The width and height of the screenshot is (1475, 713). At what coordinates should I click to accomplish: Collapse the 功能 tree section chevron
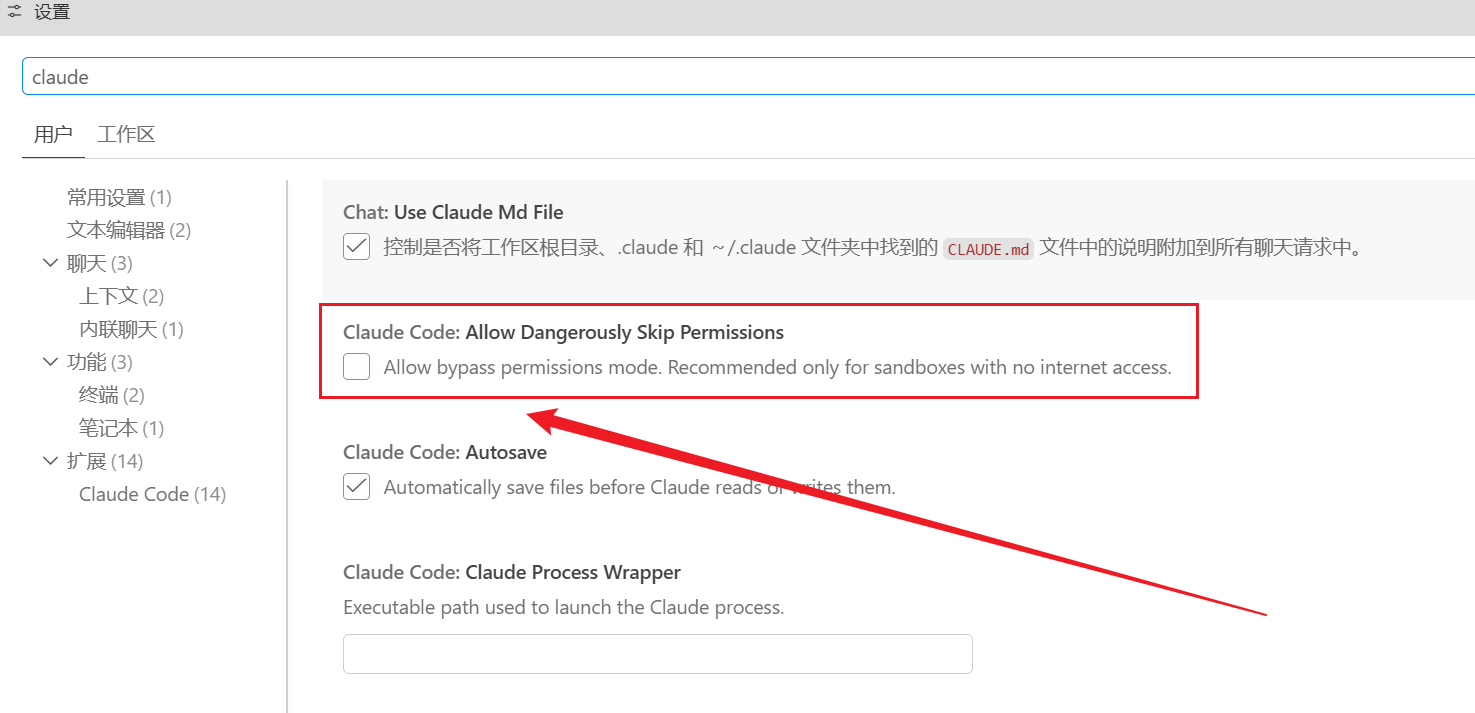(51, 362)
